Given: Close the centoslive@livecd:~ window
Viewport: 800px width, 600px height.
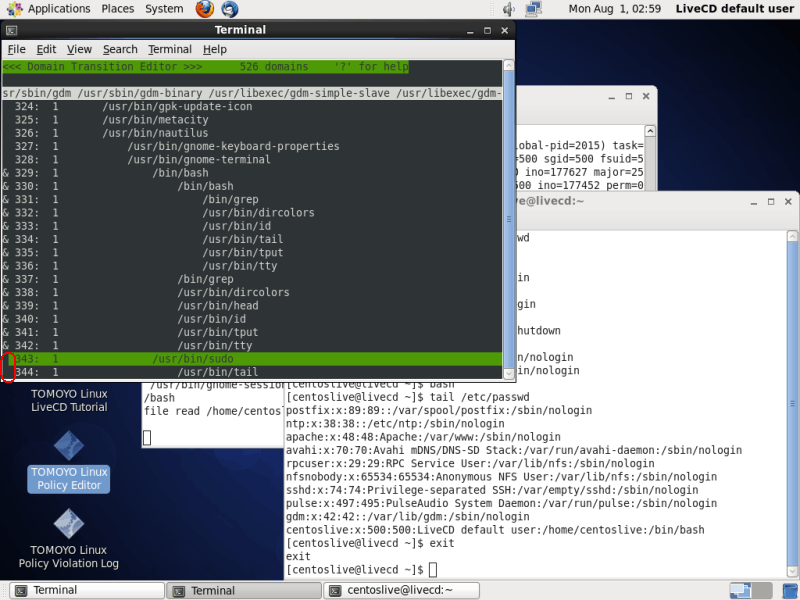Looking at the screenshot, I should [x=788, y=202].
